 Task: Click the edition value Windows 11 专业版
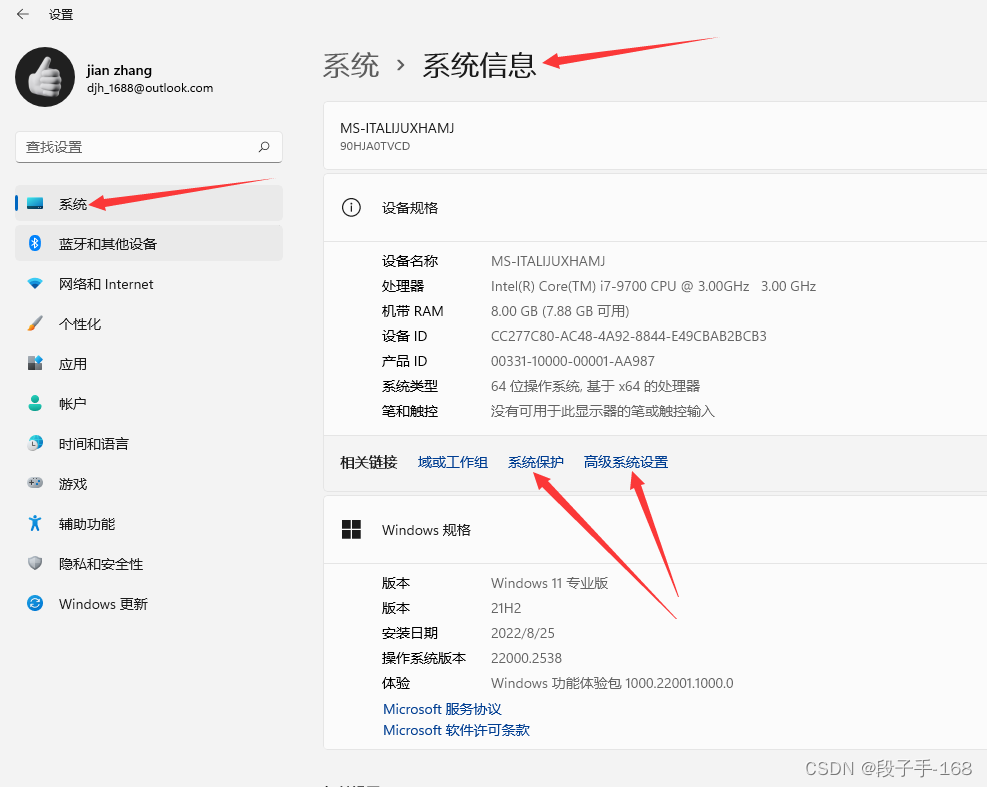tap(550, 583)
